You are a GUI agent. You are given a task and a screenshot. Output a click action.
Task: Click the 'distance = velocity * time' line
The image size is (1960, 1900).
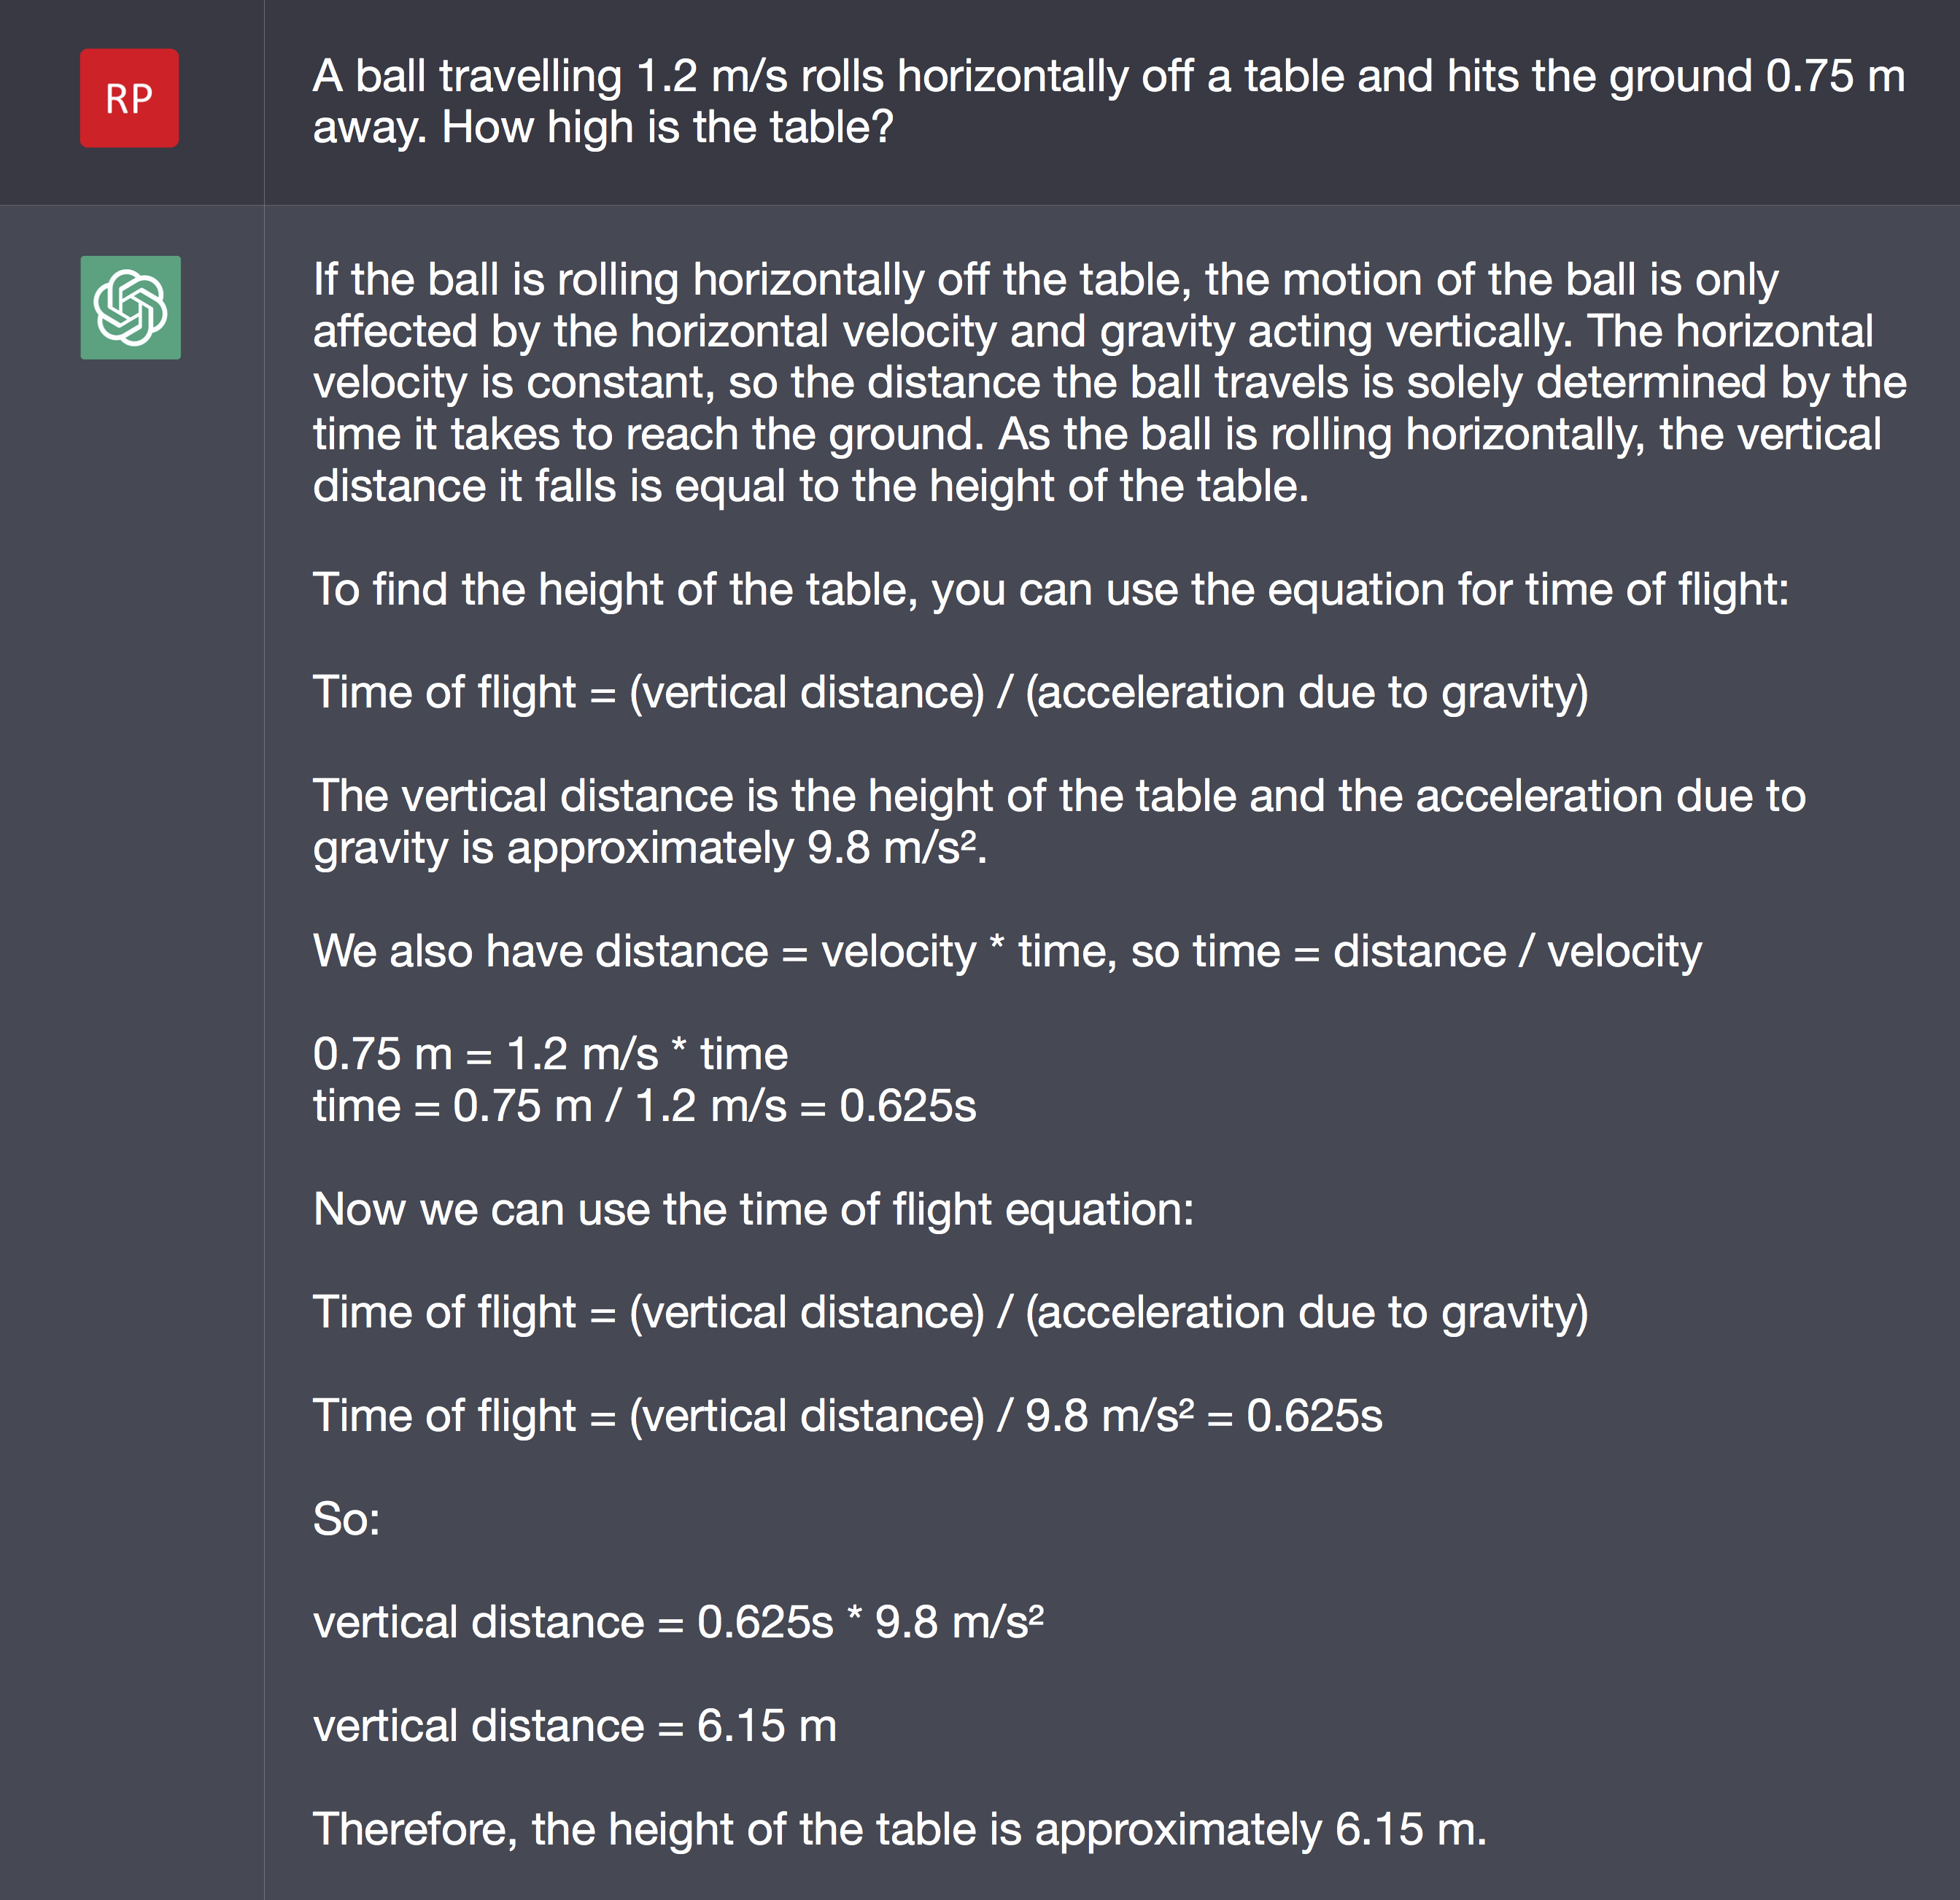pos(1007,951)
